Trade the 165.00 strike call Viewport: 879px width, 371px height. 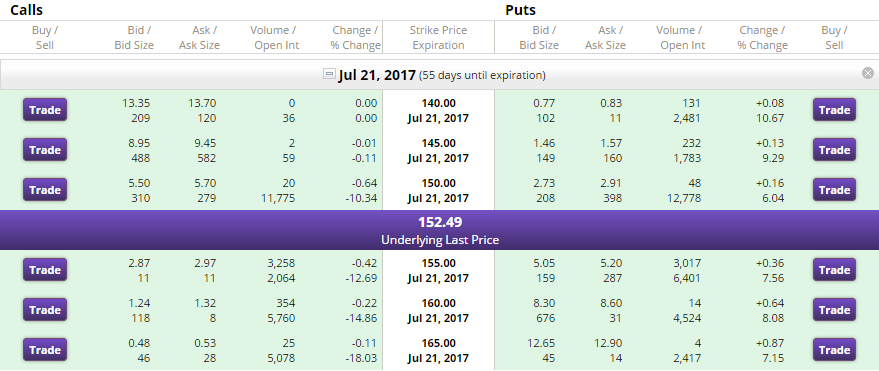tap(45, 350)
